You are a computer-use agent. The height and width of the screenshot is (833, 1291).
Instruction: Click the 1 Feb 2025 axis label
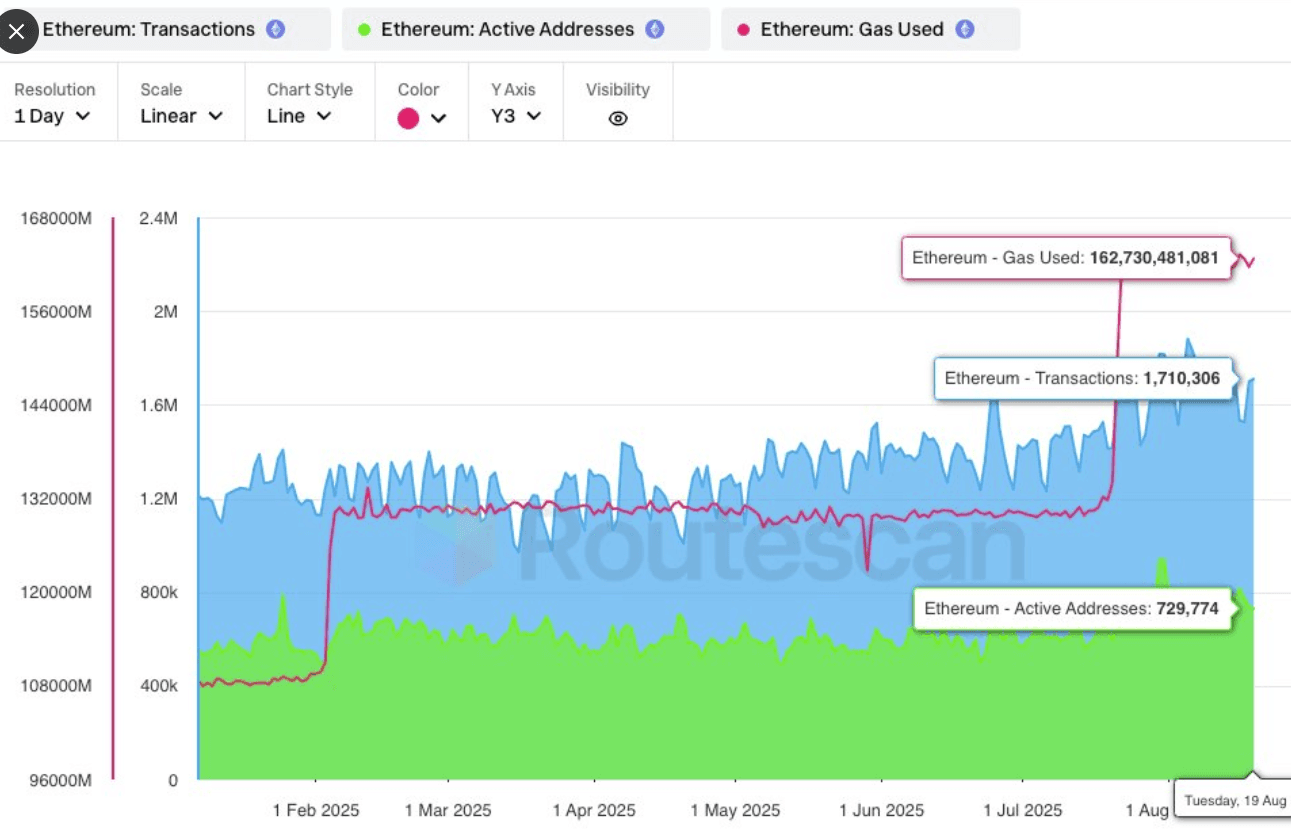pos(316,810)
